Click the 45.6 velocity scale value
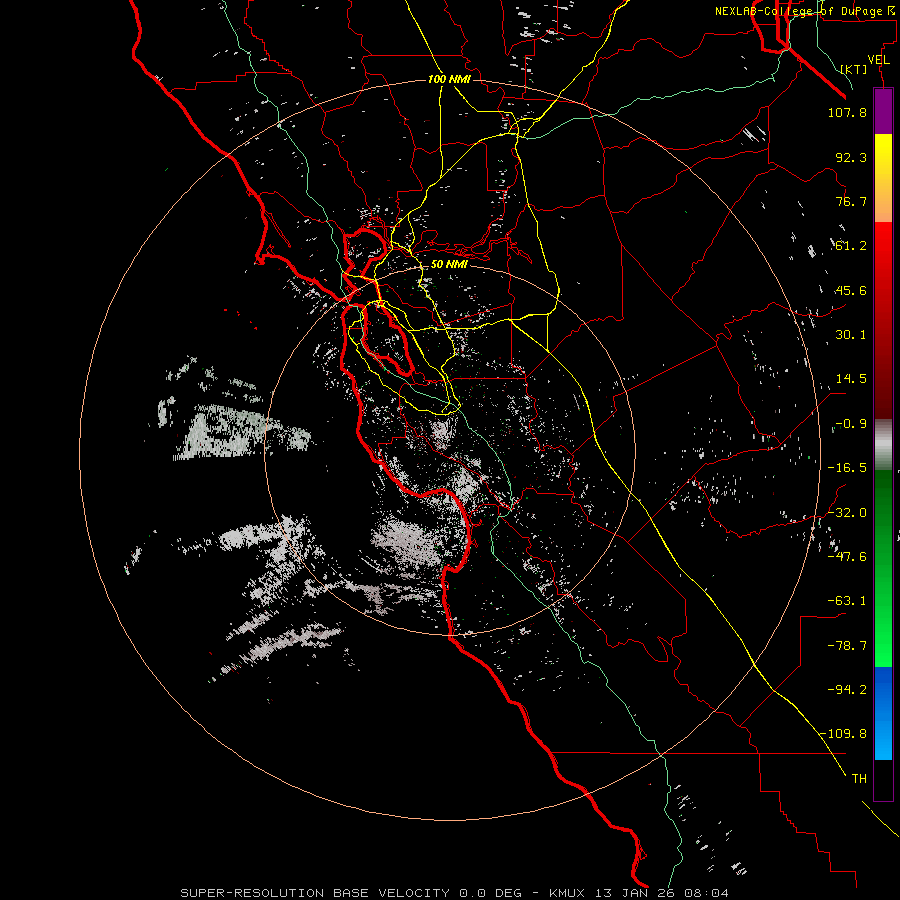 (x=851, y=290)
